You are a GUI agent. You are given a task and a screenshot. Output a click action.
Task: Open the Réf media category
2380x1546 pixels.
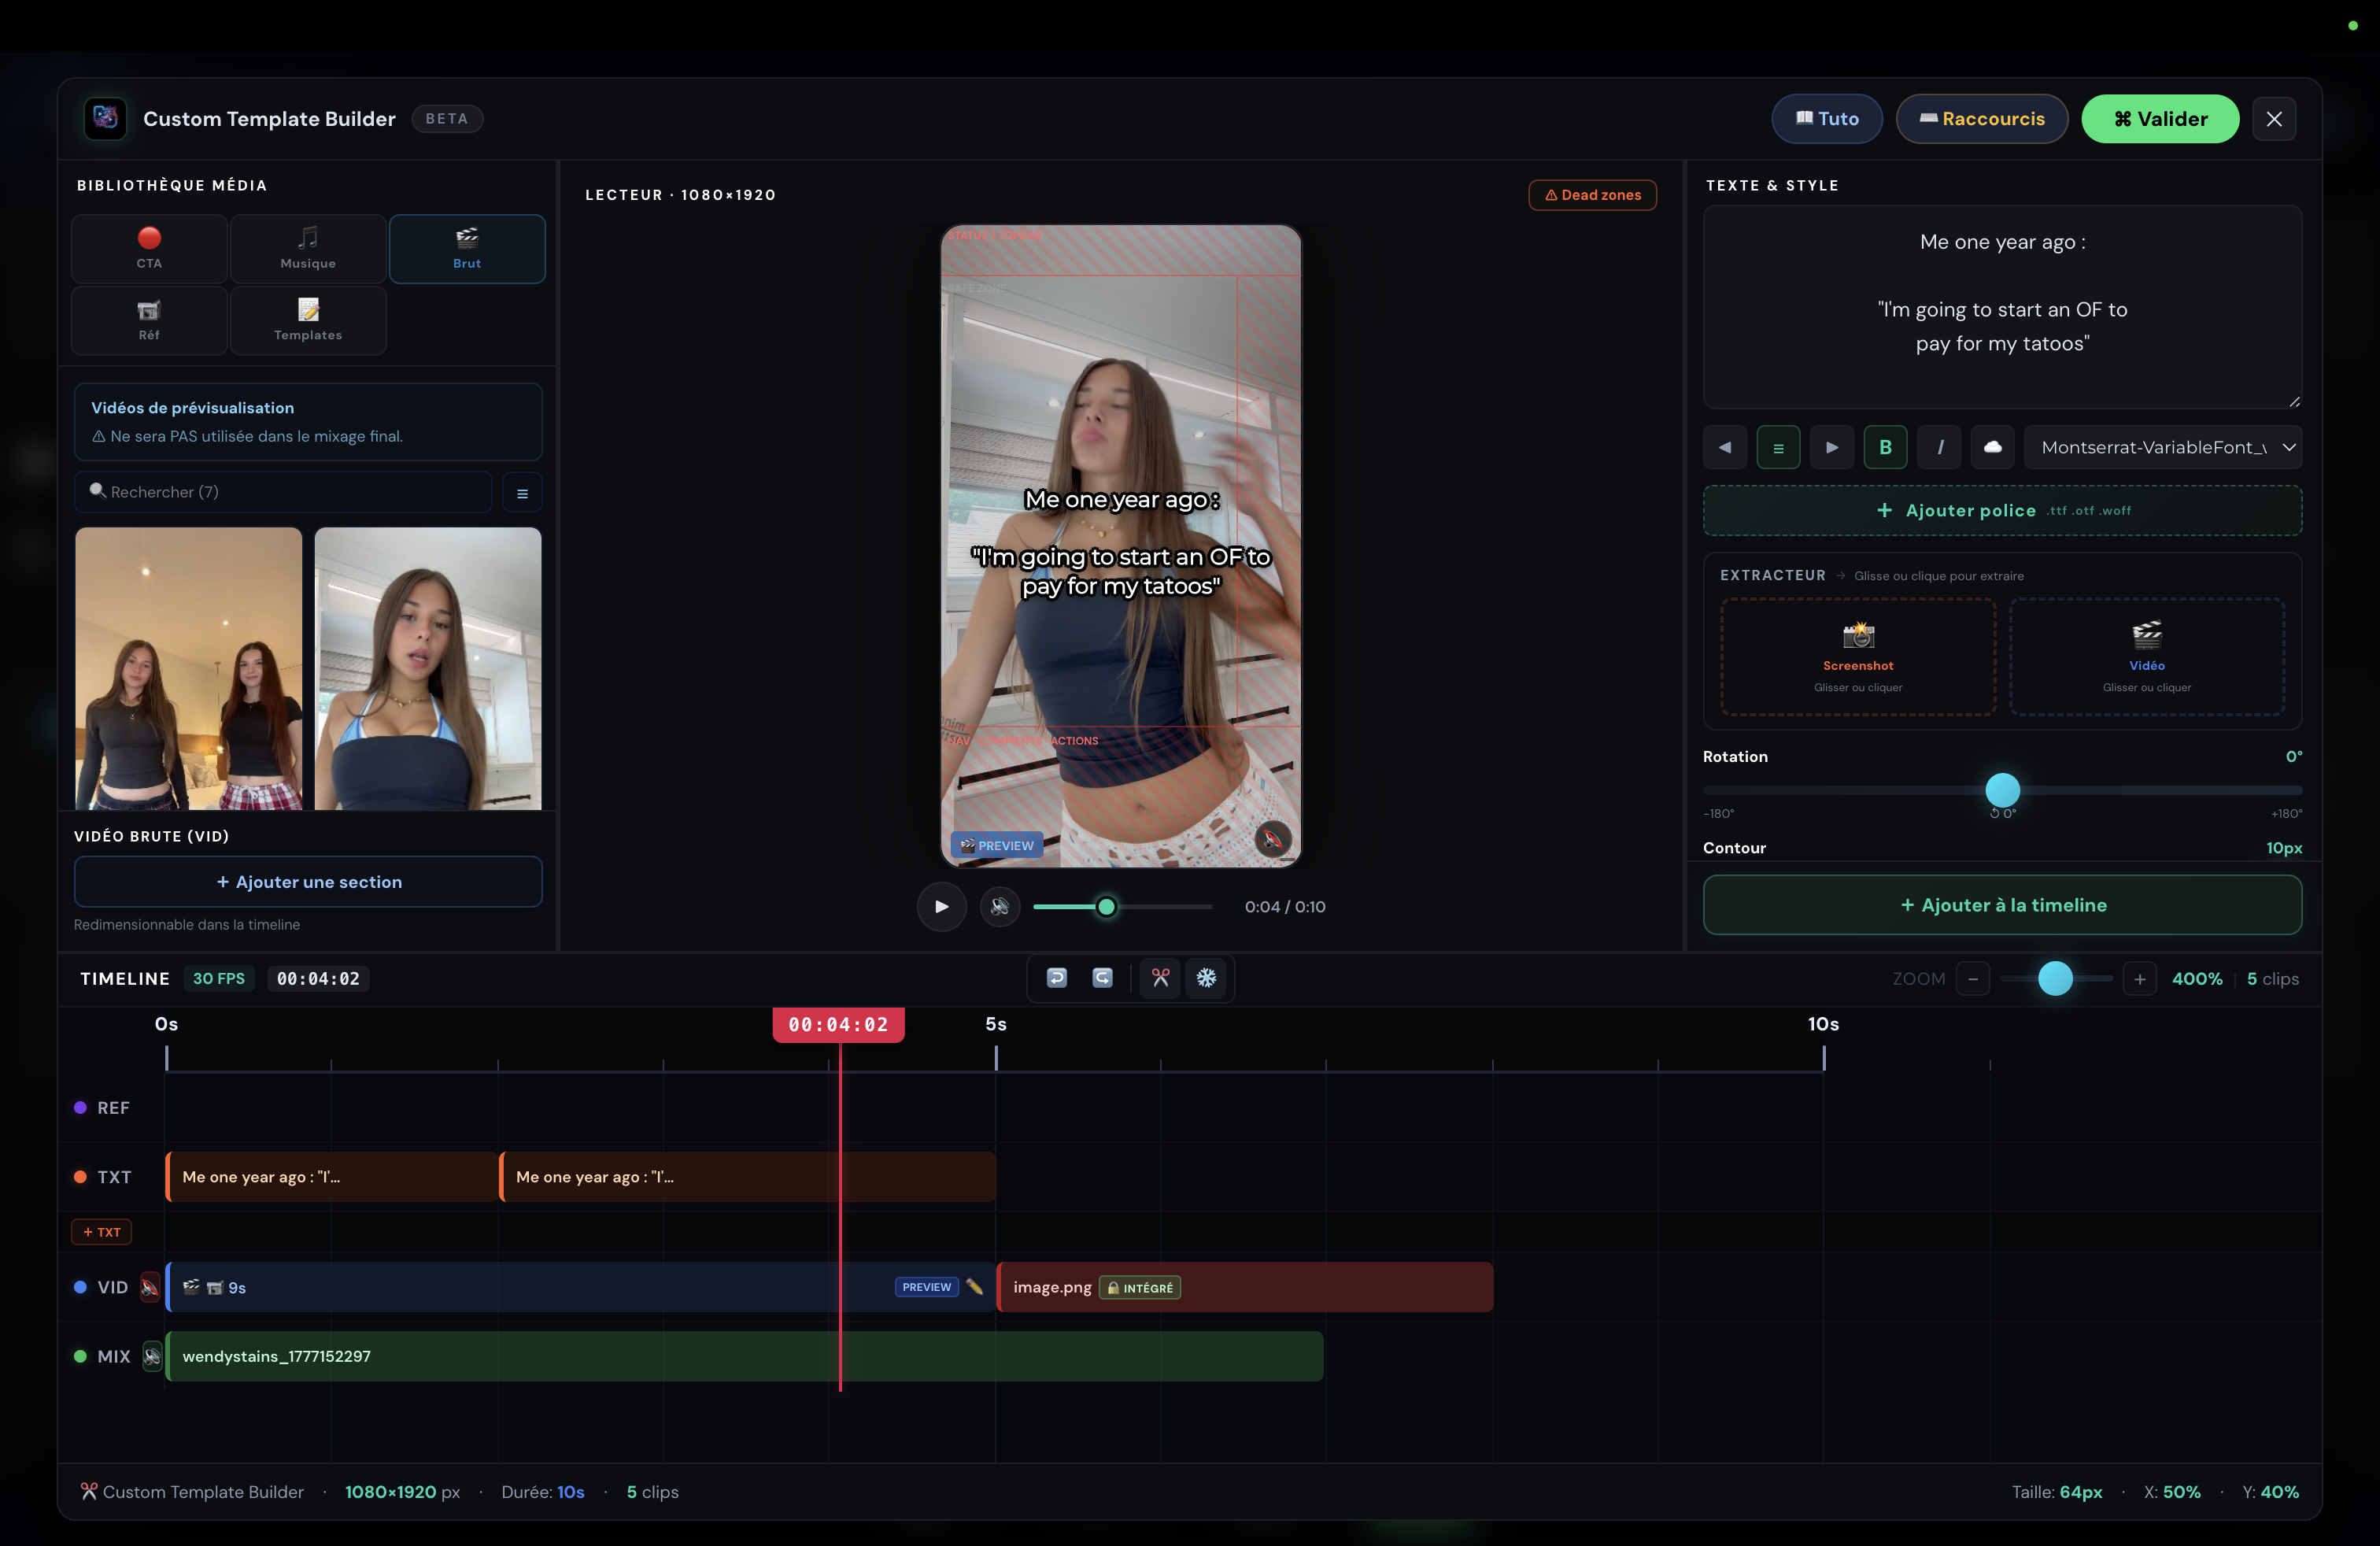pos(149,320)
